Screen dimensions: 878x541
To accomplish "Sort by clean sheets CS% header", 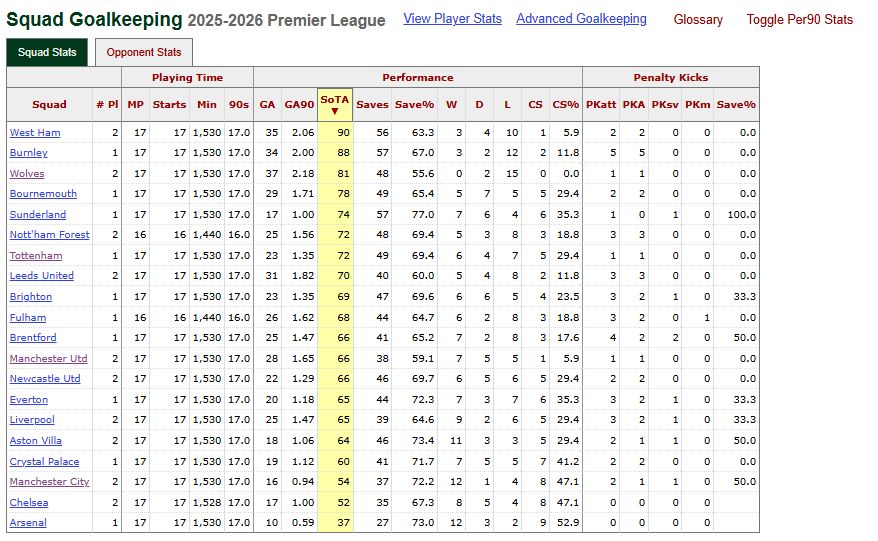I will pos(565,105).
